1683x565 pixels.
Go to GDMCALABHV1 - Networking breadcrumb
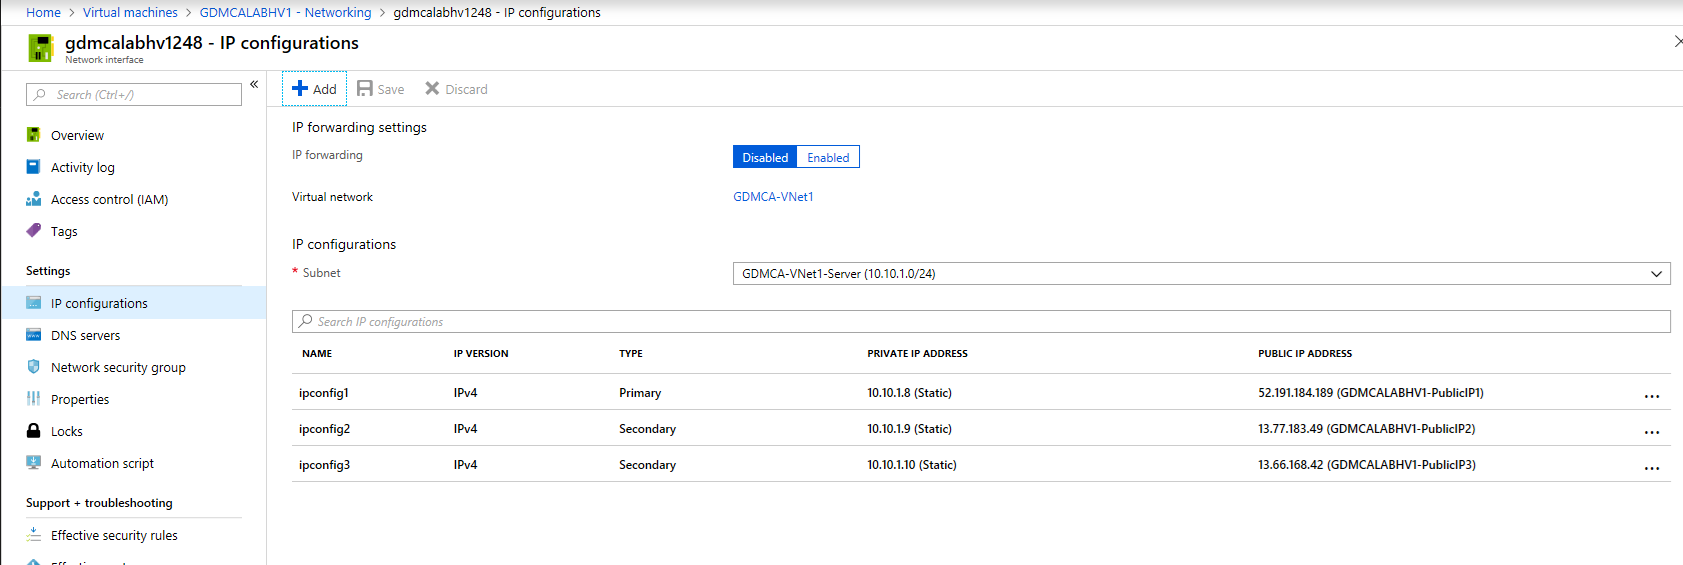tap(285, 12)
